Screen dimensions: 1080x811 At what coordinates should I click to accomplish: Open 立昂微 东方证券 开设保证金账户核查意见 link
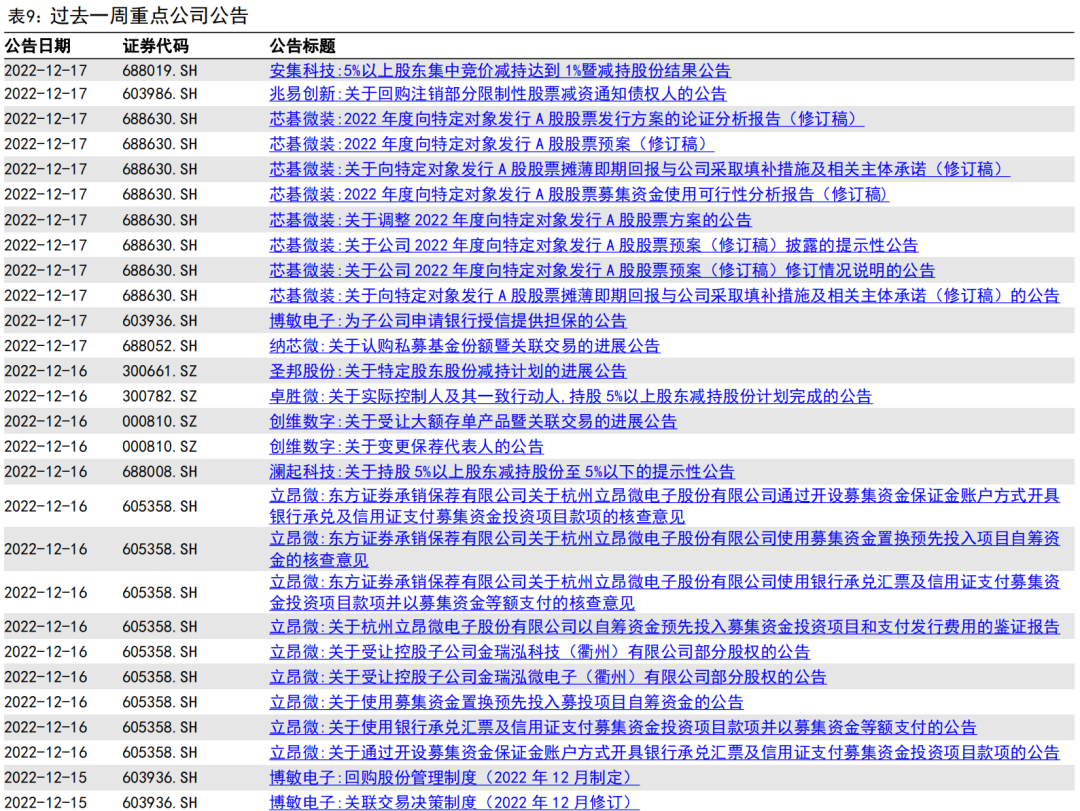(x=664, y=506)
